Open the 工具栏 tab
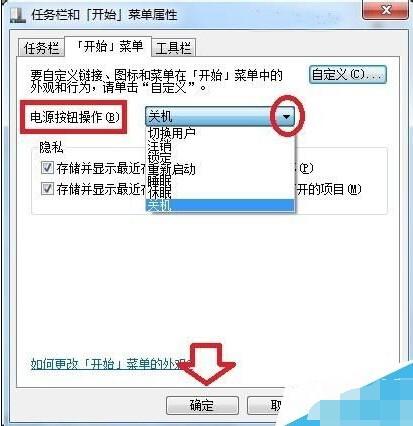Image resolution: width=413 pixels, height=426 pixels. pos(173,48)
